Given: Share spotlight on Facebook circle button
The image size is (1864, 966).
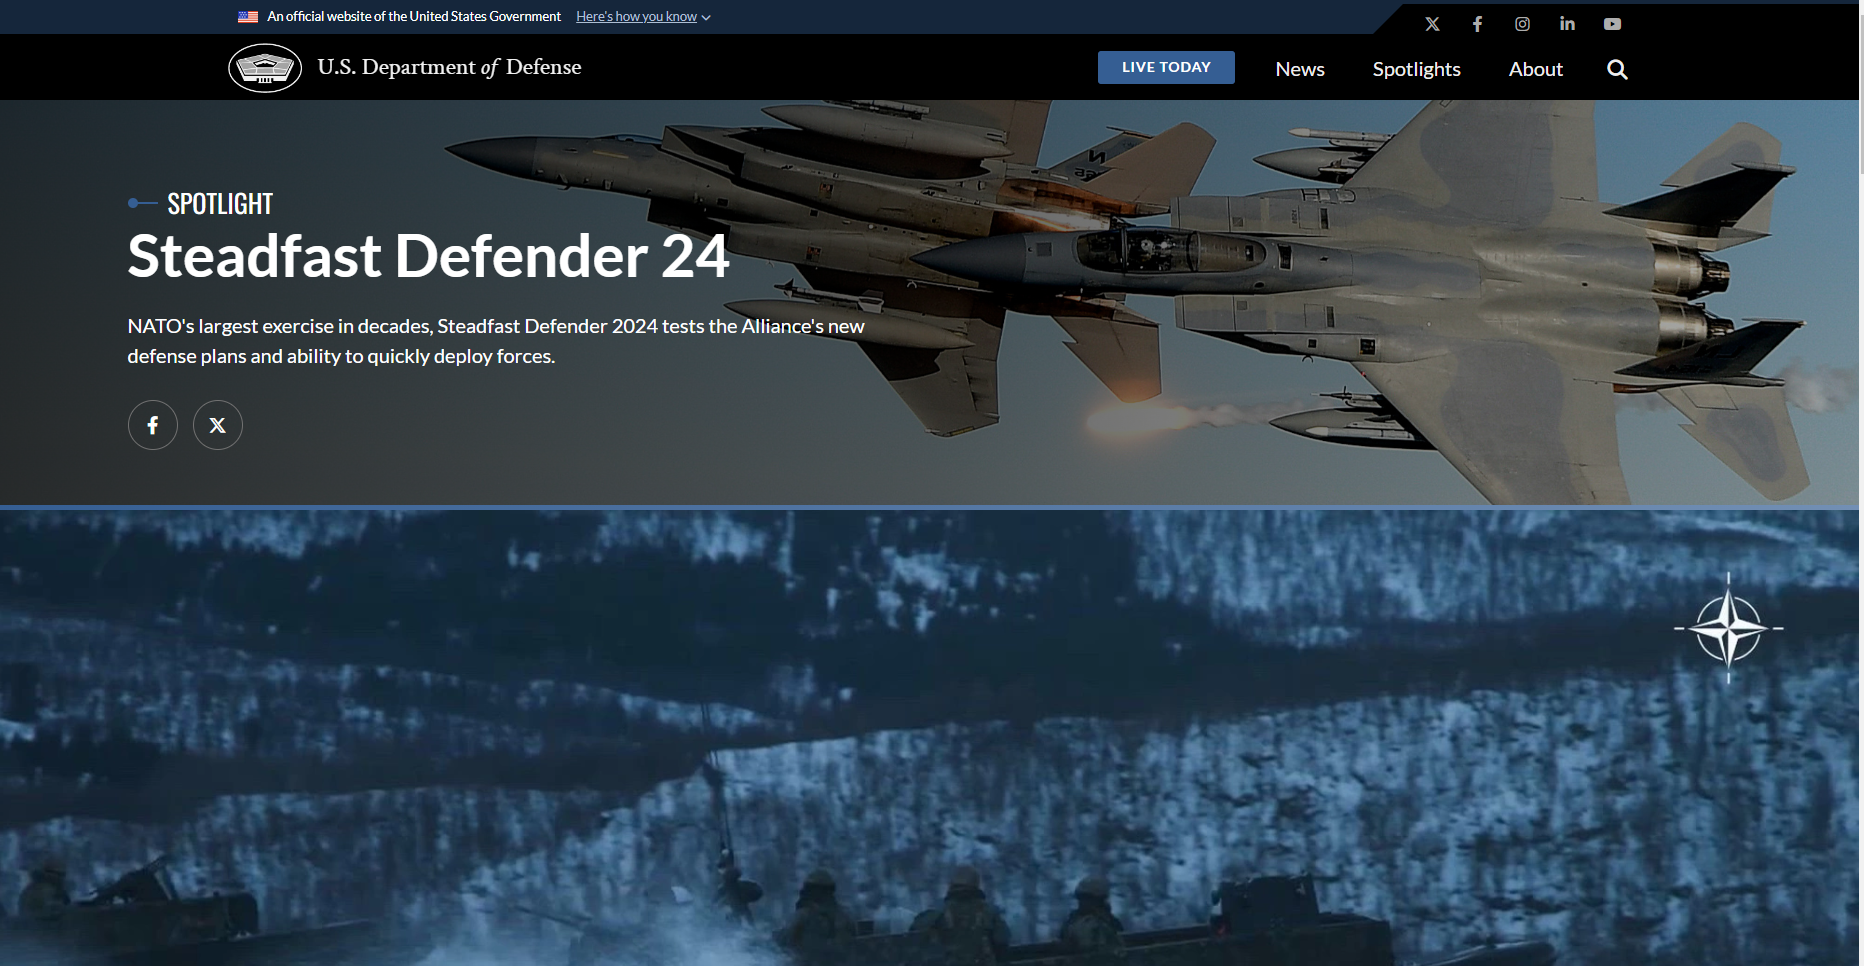Looking at the screenshot, I should point(153,425).
